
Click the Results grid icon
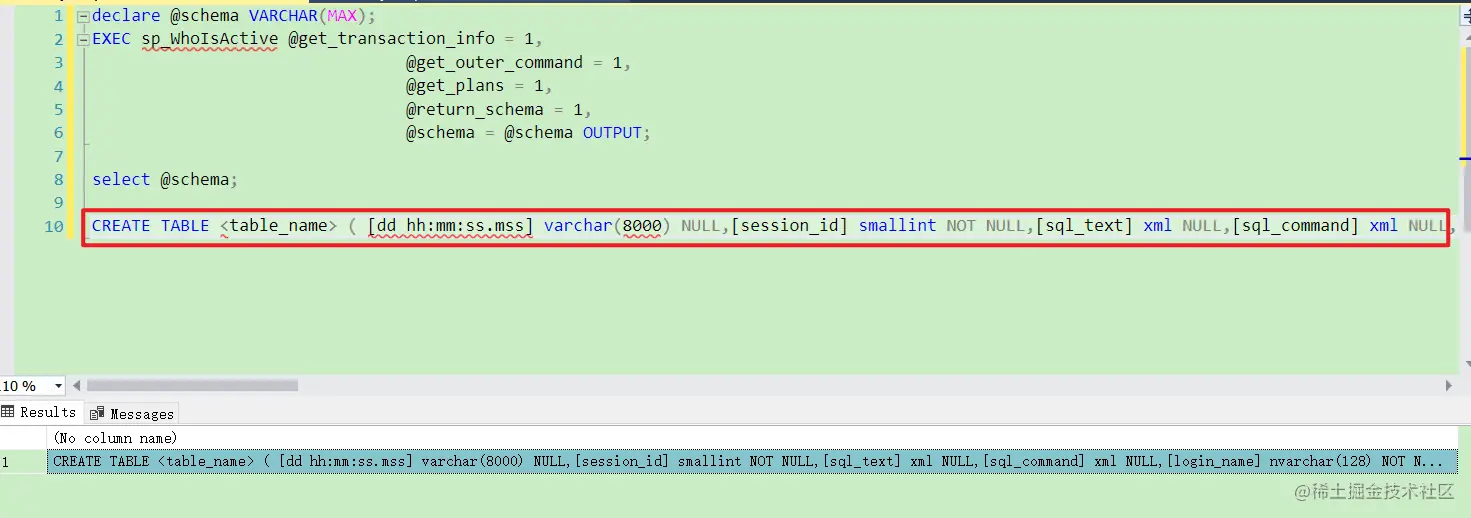click(x=8, y=412)
